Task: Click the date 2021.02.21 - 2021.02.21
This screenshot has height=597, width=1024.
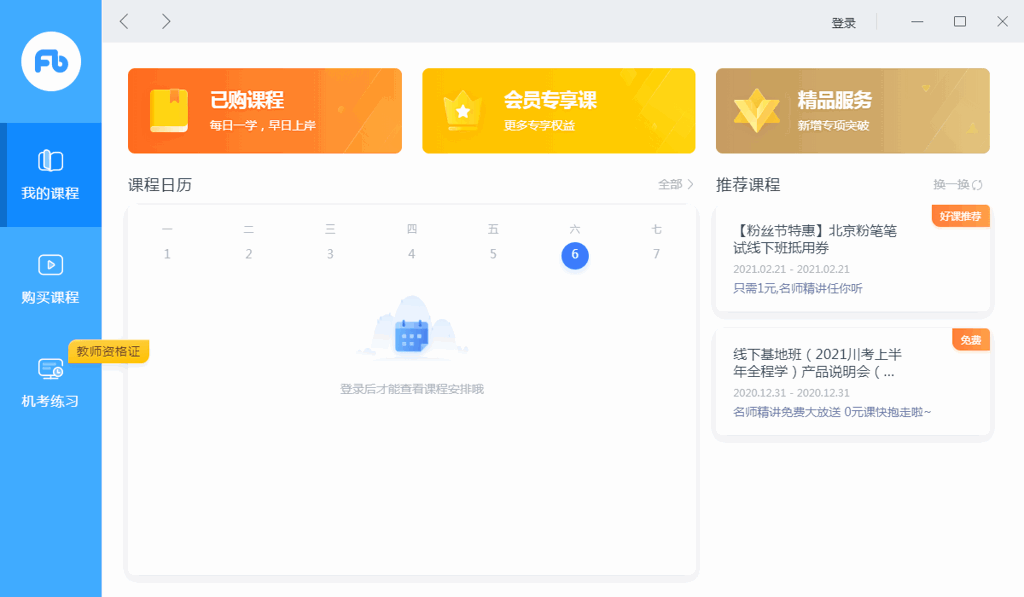Action: 791,269
